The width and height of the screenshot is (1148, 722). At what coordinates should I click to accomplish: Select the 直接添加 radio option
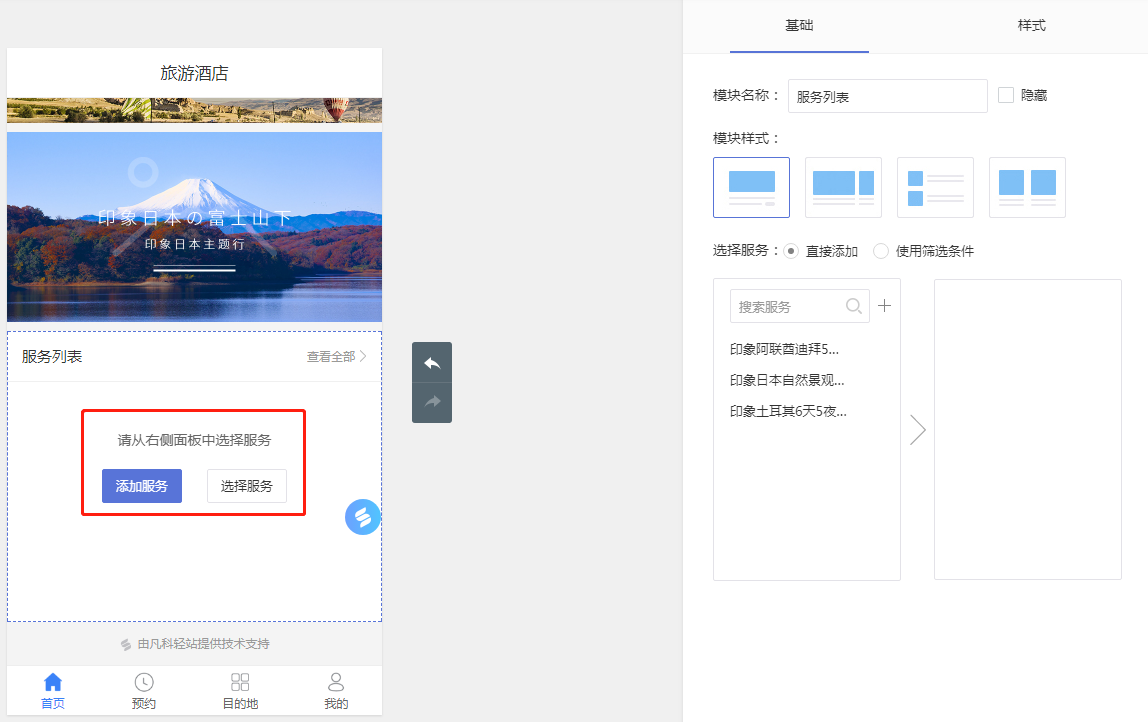789,251
